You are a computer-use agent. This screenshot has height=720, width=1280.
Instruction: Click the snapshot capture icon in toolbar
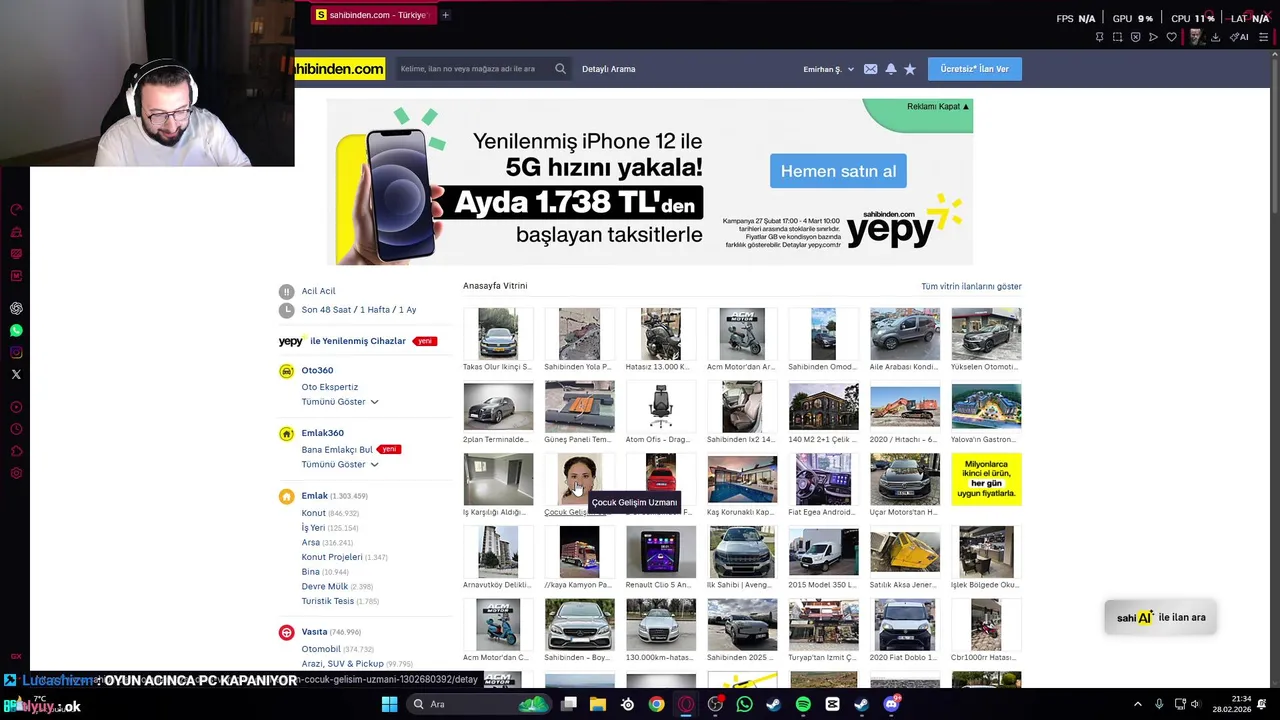tap(1117, 37)
